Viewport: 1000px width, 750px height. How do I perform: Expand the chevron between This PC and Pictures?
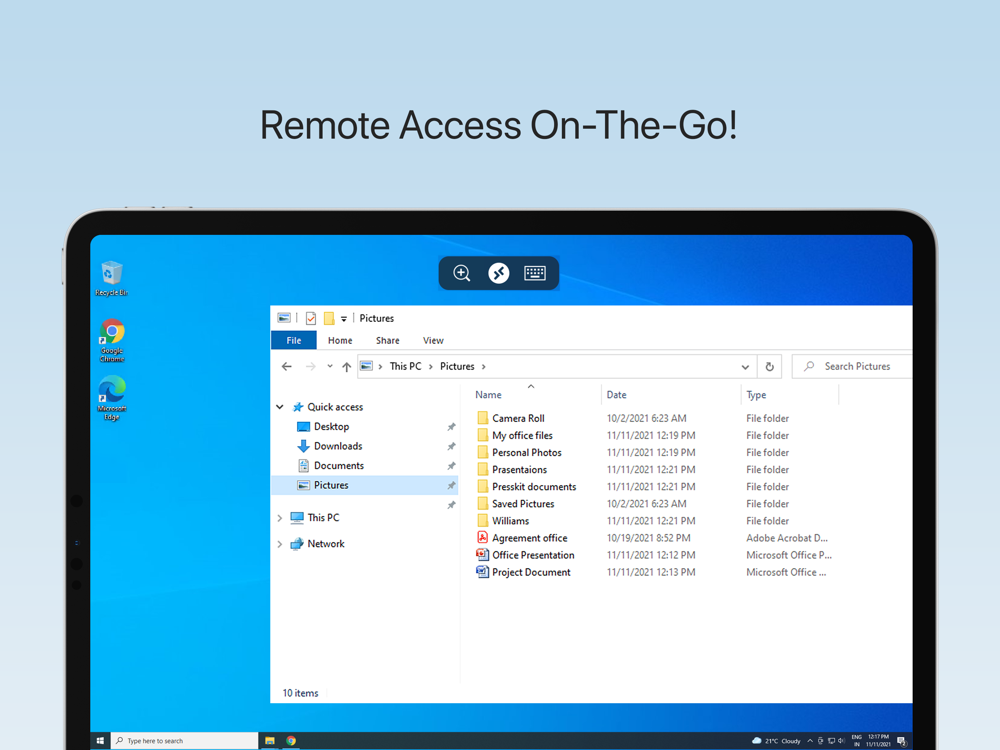[431, 367]
